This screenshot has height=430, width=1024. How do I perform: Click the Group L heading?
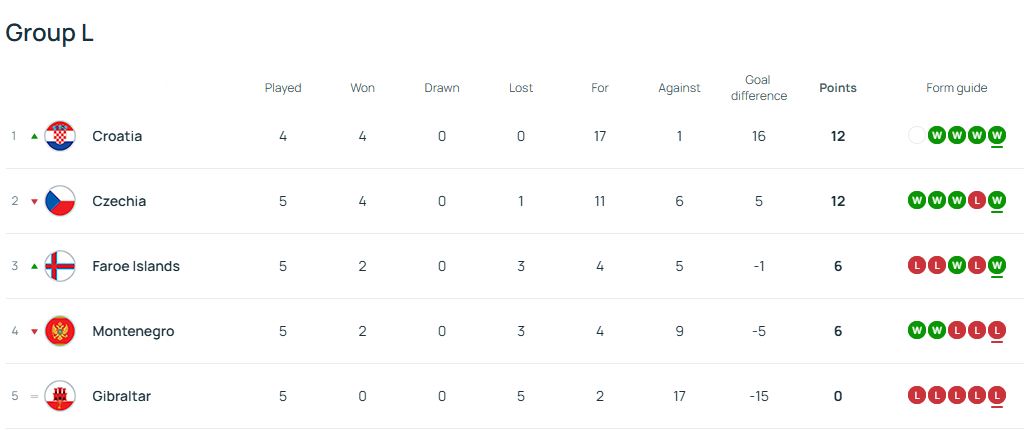(50, 33)
